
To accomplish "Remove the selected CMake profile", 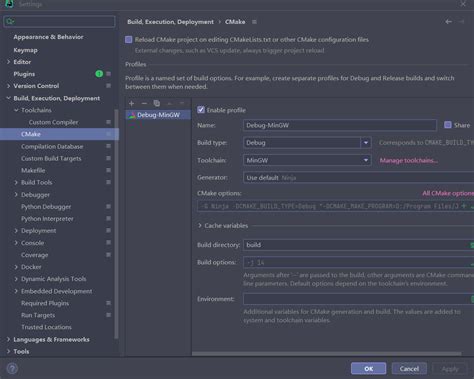I will (x=144, y=103).
